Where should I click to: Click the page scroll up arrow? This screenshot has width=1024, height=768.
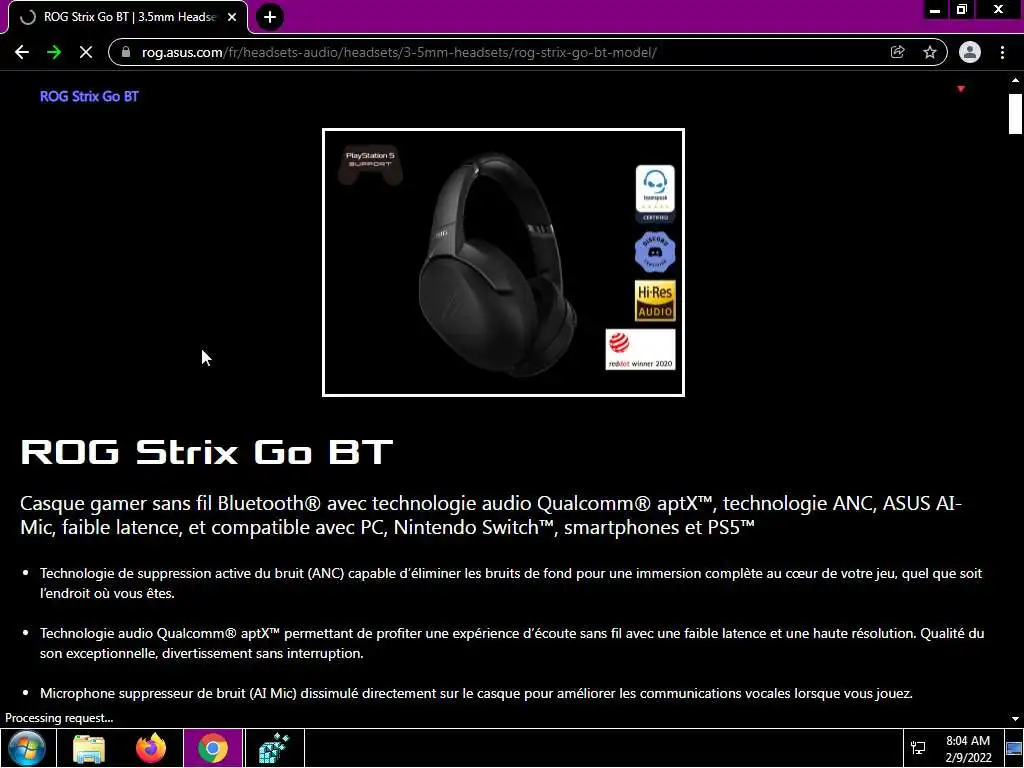1015,80
